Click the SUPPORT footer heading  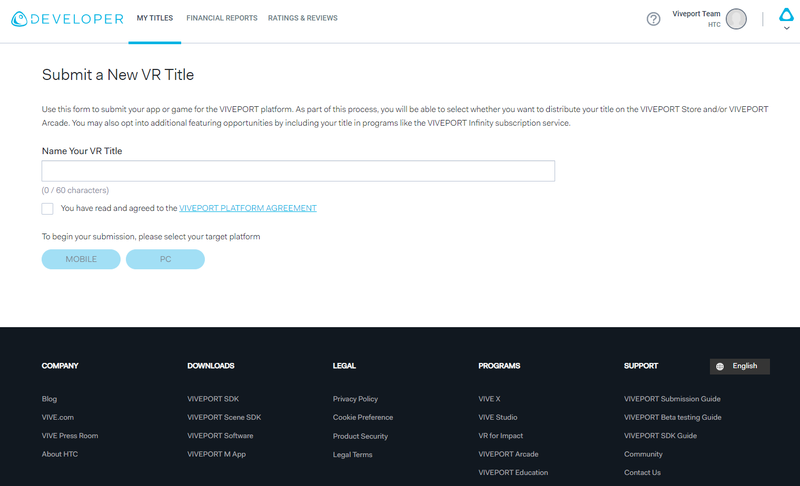click(x=641, y=366)
